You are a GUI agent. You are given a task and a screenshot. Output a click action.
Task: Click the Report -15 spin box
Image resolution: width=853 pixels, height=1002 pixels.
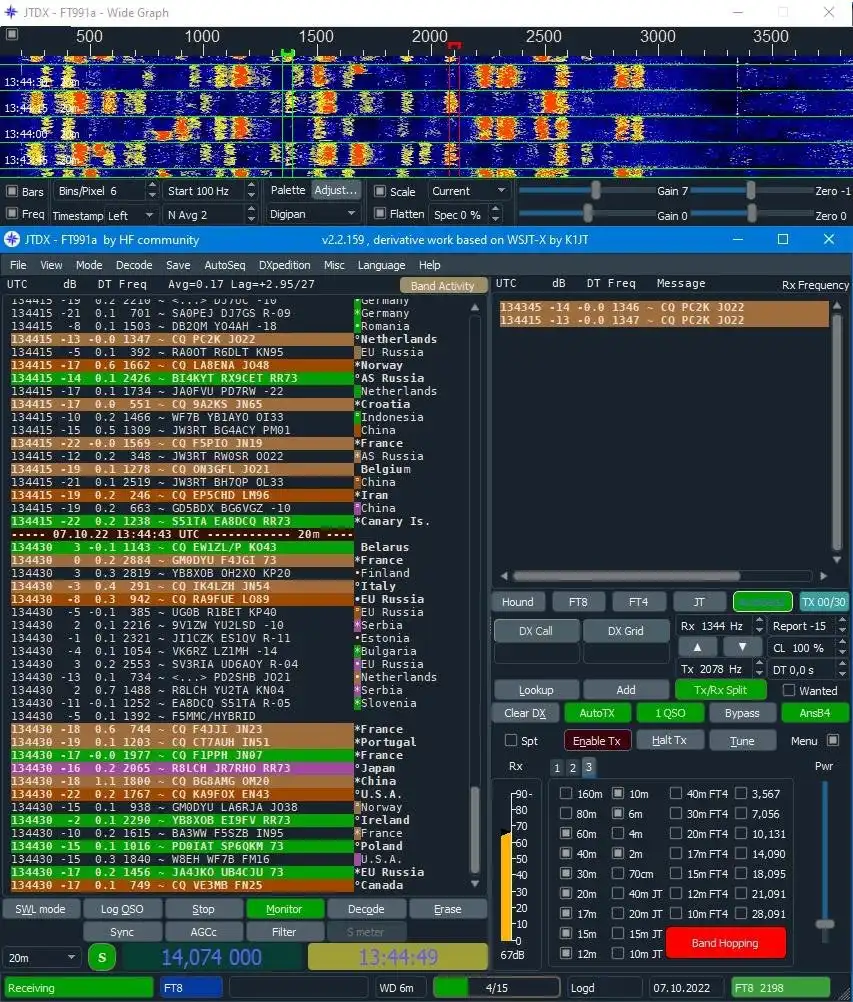(808, 626)
